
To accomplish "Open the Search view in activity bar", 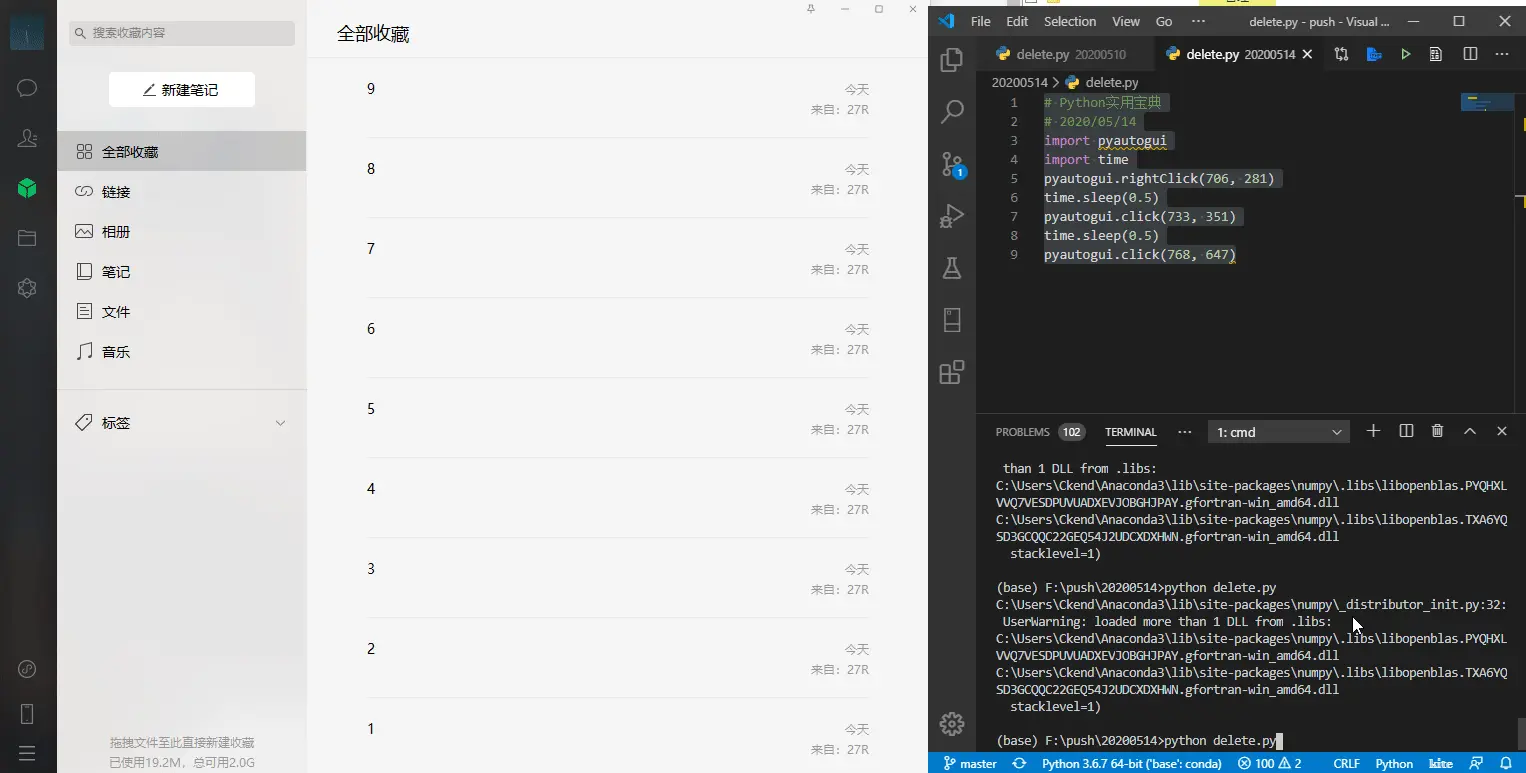I will tap(952, 111).
